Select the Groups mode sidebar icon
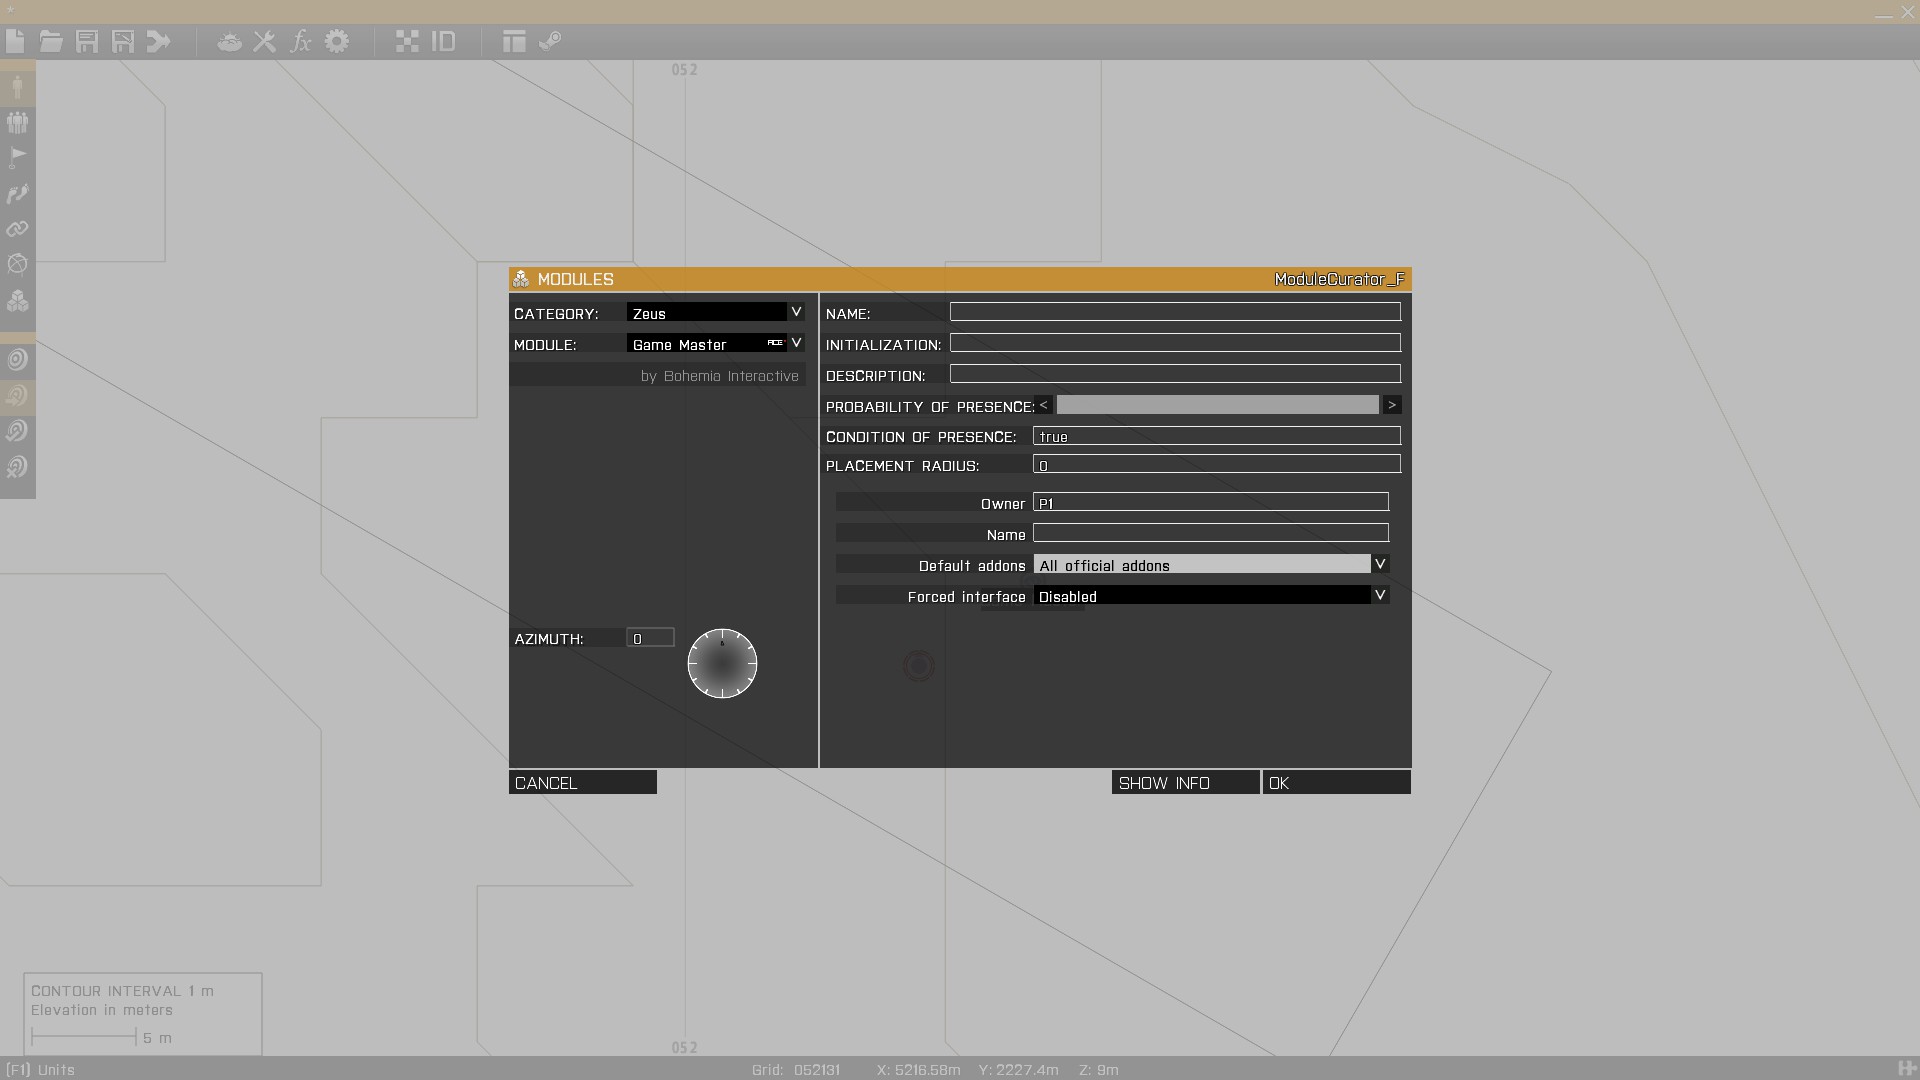 click(x=17, y=122)
